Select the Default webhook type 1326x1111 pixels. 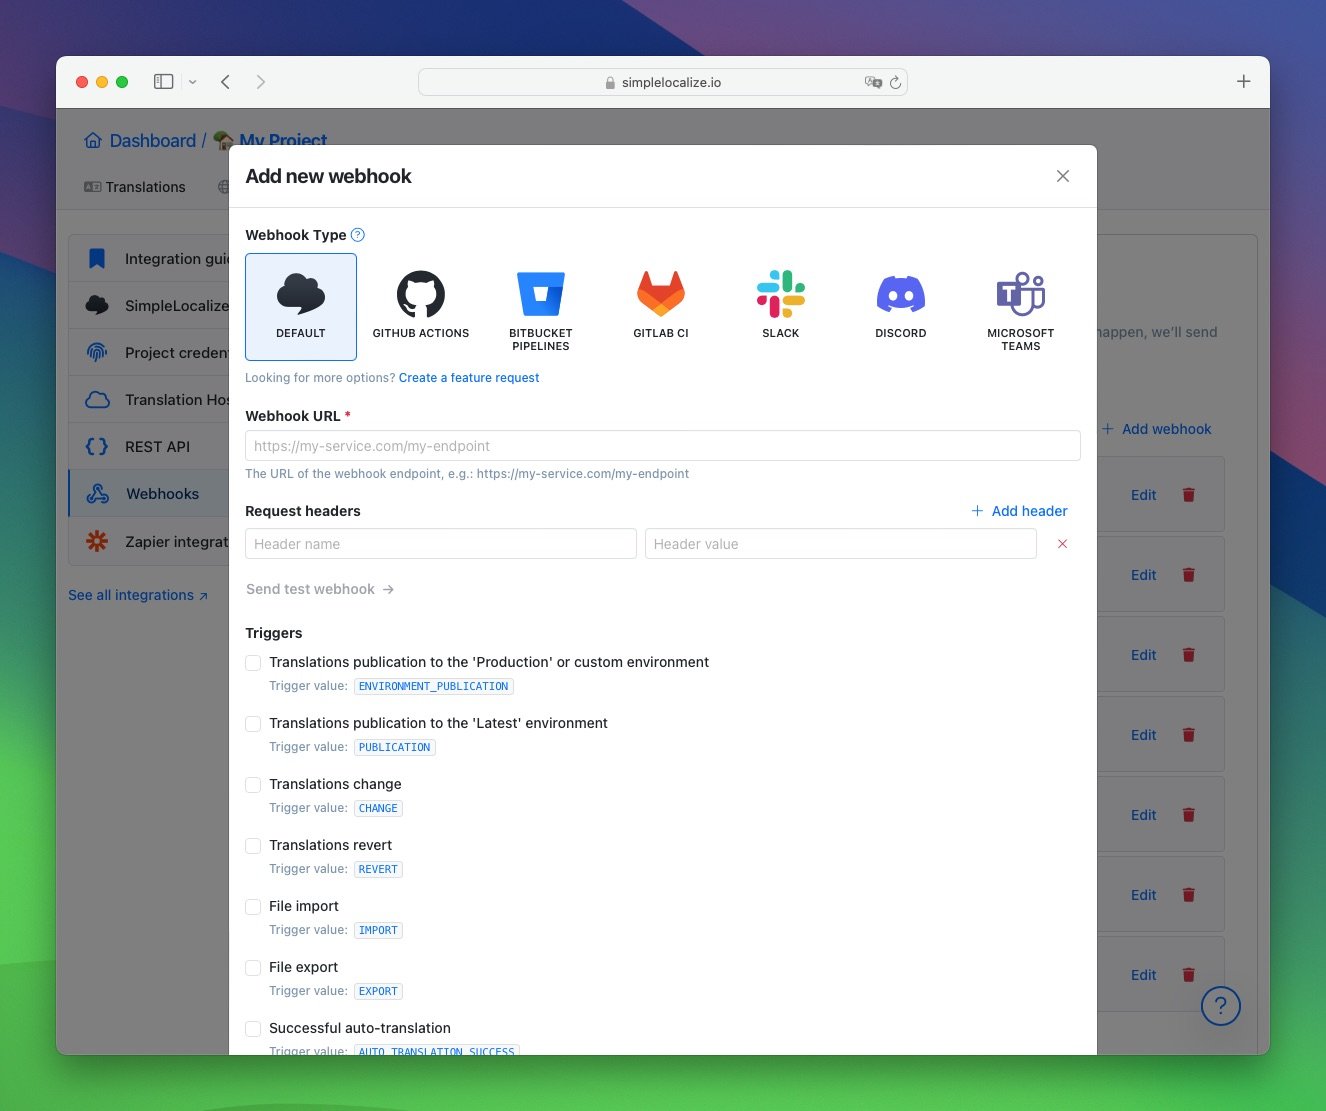point(301,307)
